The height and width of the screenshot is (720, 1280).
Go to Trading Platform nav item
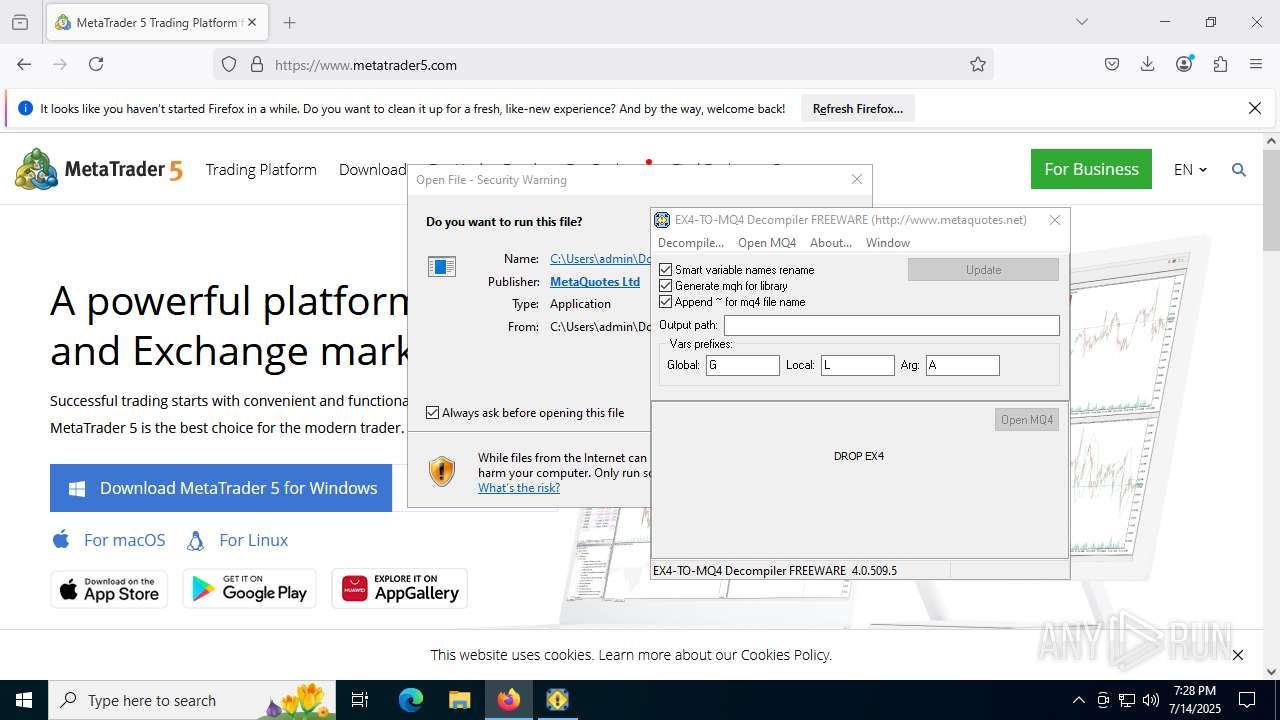coord(261,170)
